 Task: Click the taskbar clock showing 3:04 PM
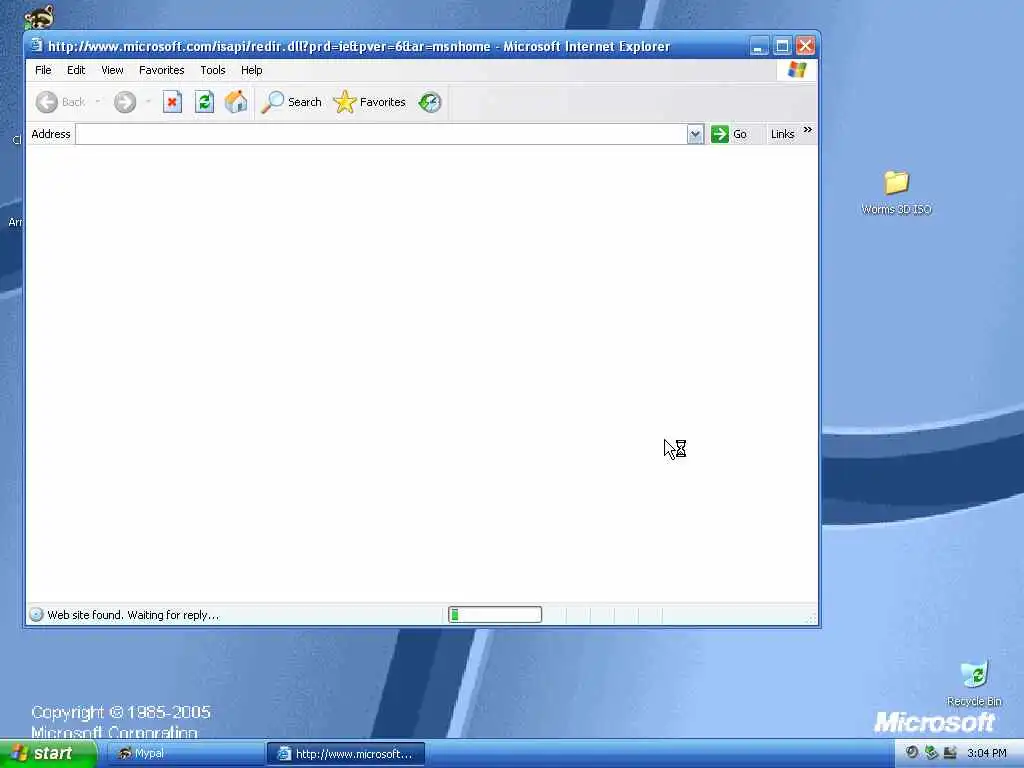click(x=987, y=754)
